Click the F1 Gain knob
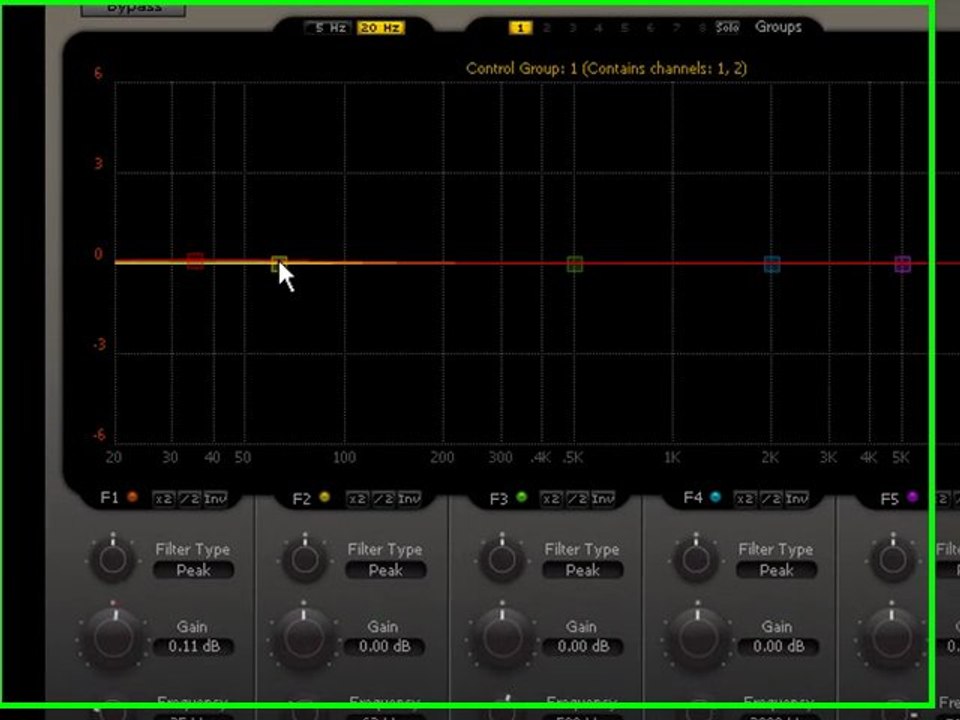Screen dimensions: 960x720 click(113, 638)
